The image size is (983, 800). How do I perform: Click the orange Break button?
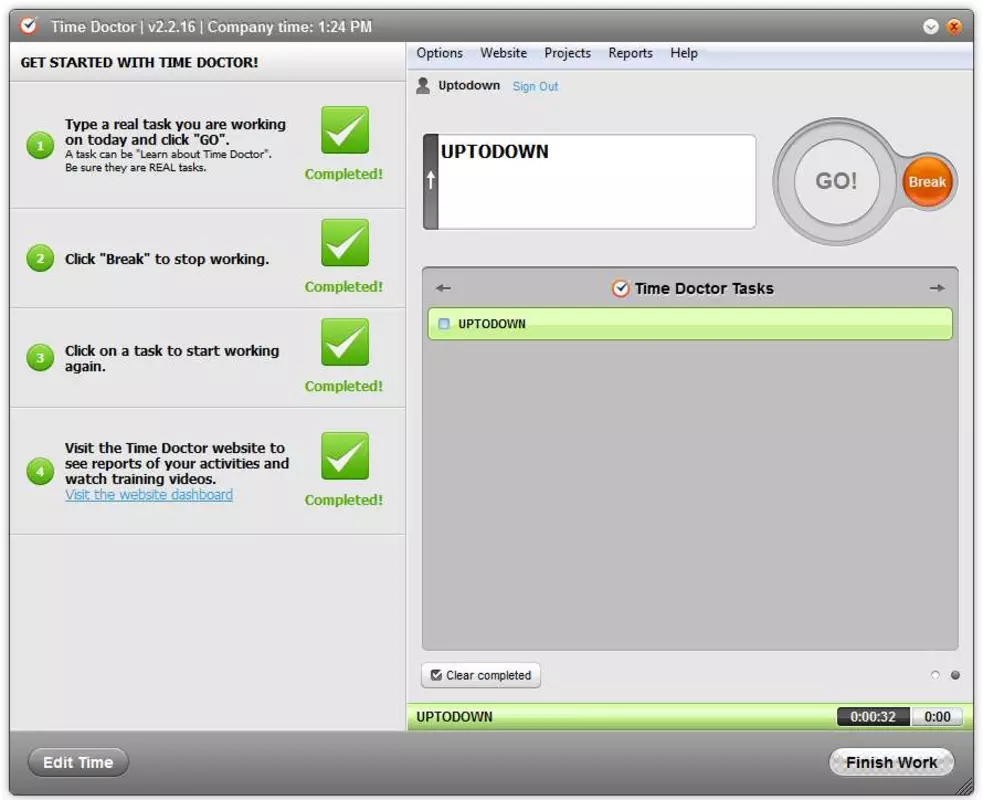coord(927,182)
